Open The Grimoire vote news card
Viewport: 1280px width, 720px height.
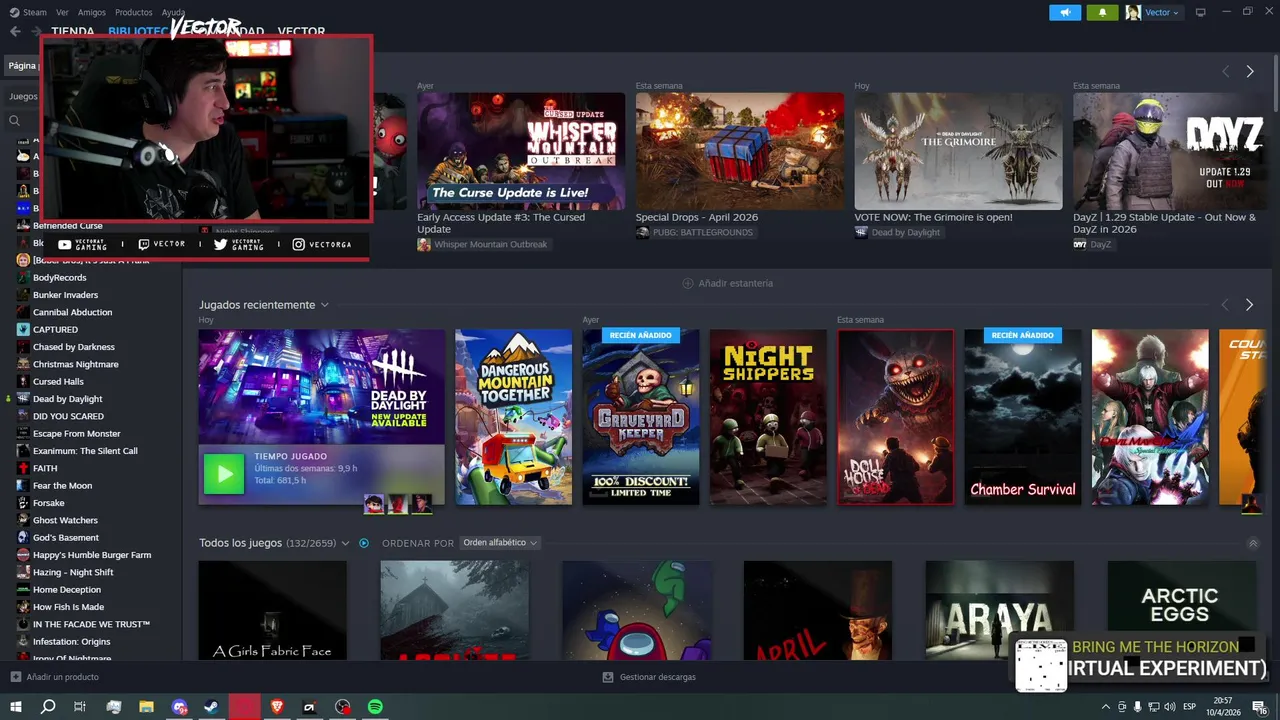958,151
